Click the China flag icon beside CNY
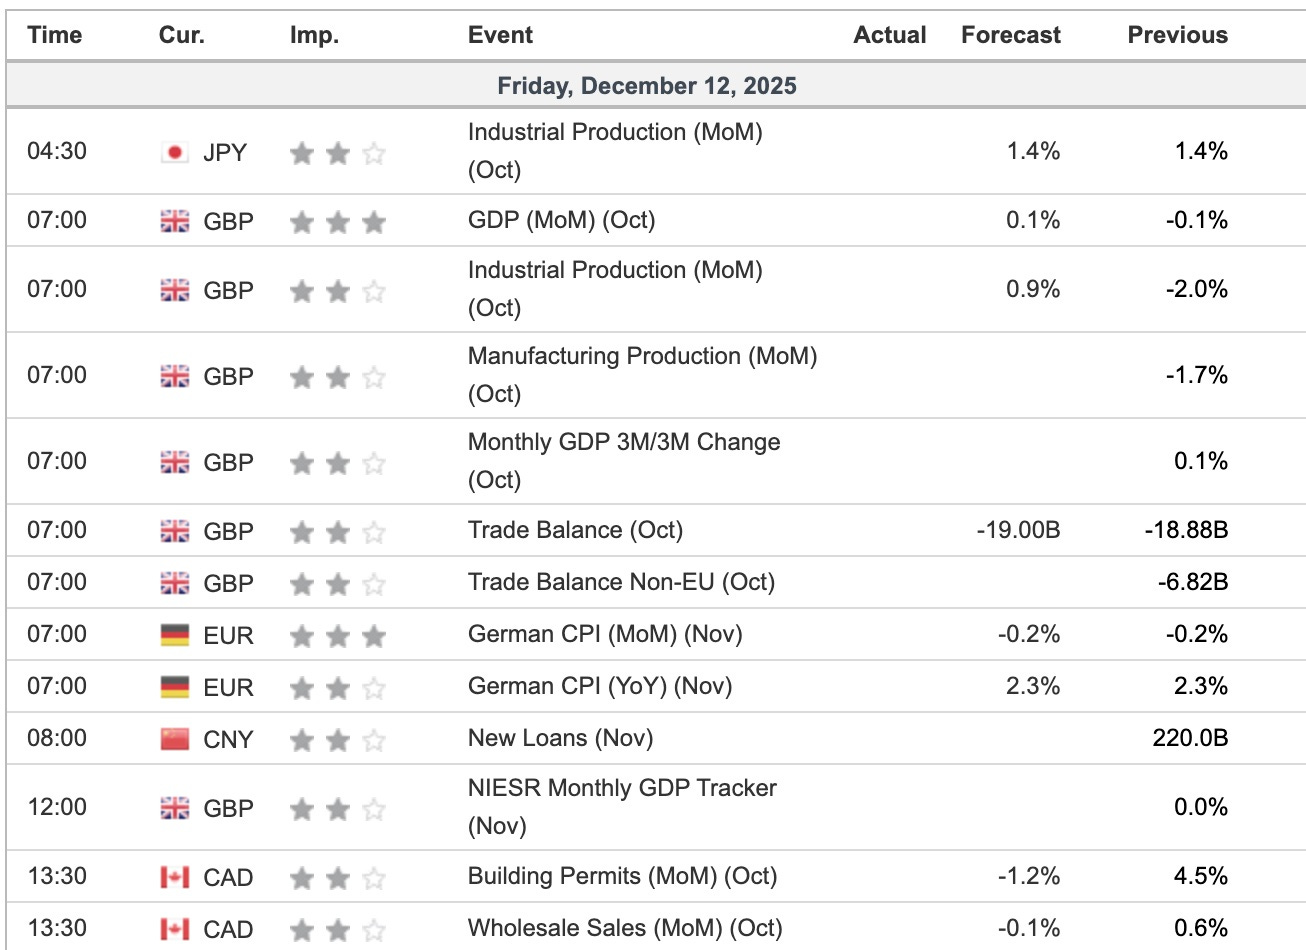1306x950 pixels. click(x=175, y=739)
